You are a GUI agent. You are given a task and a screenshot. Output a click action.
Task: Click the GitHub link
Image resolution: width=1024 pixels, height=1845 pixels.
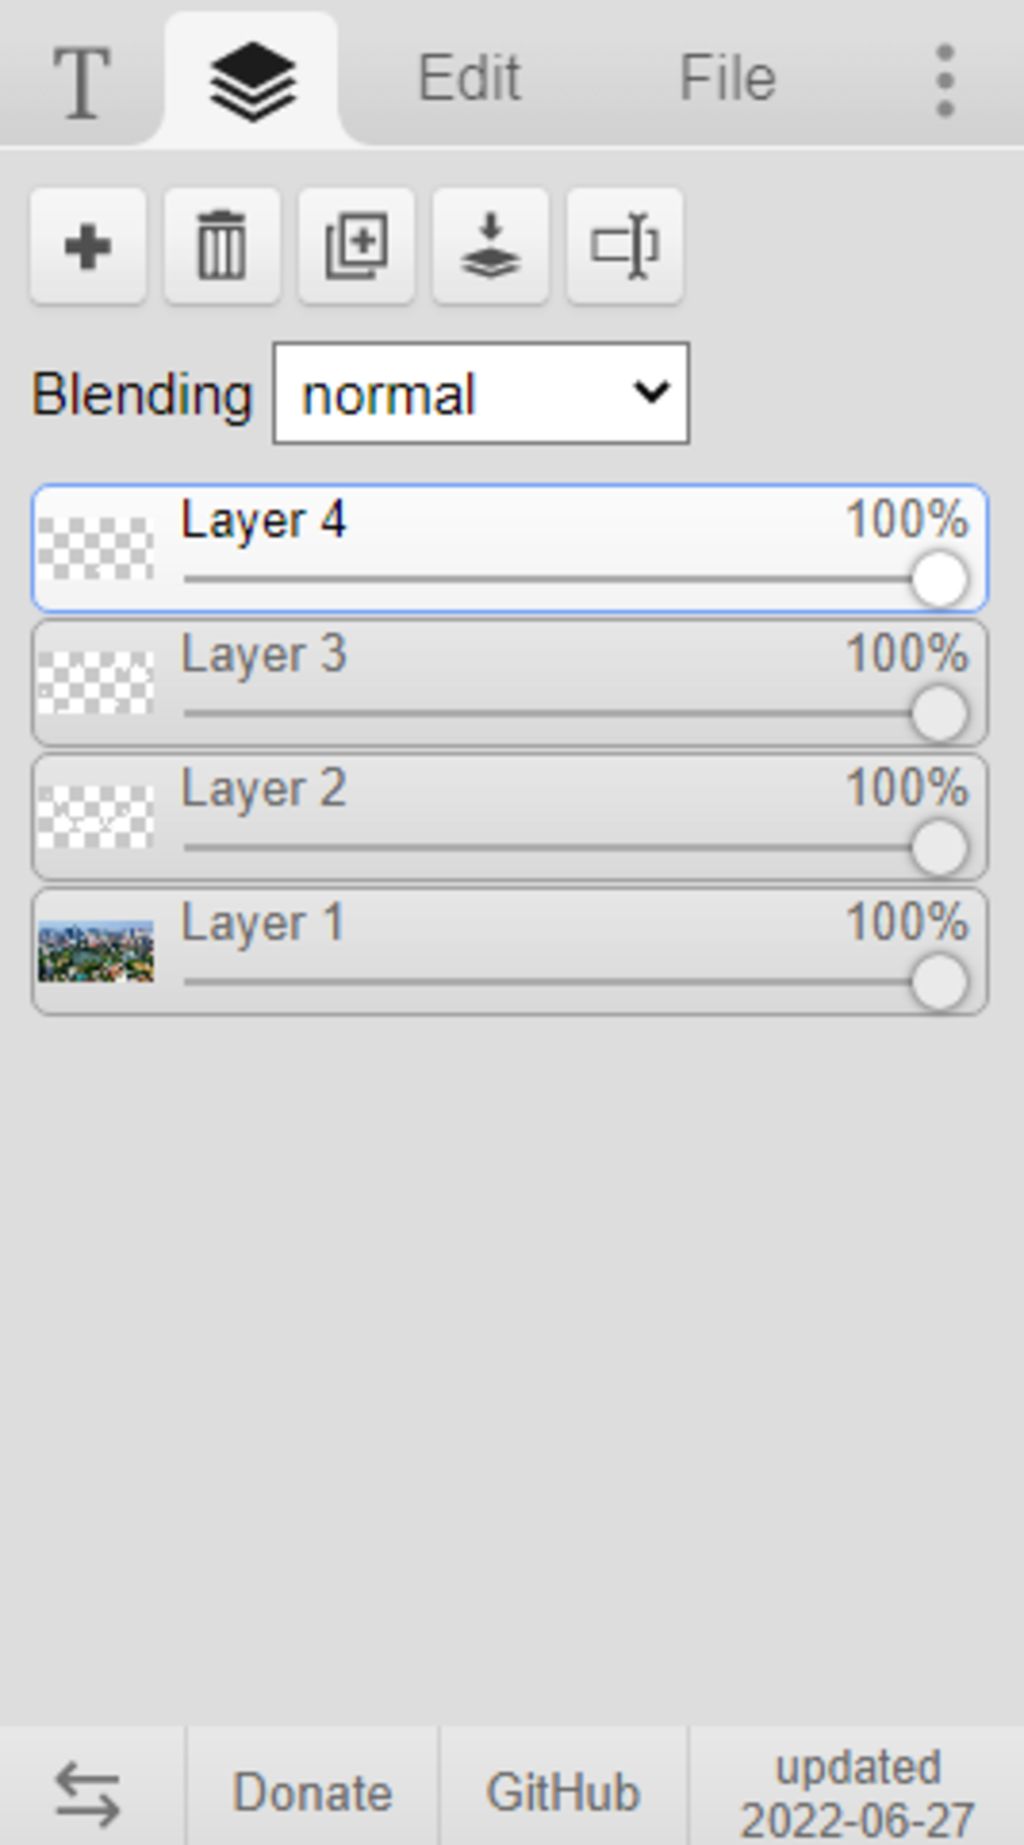tap(562, 1792)
